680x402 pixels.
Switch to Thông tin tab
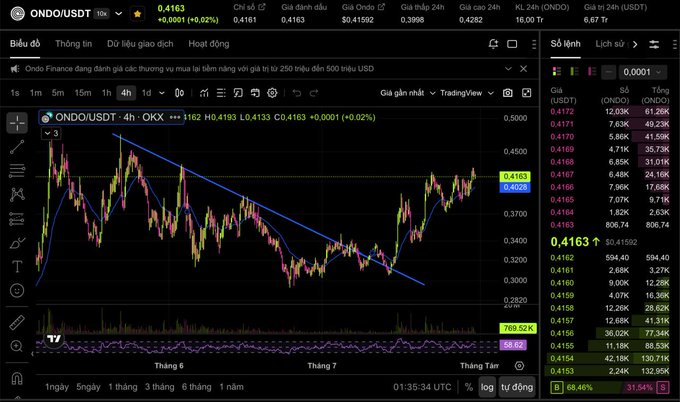(x=73, y=44)
